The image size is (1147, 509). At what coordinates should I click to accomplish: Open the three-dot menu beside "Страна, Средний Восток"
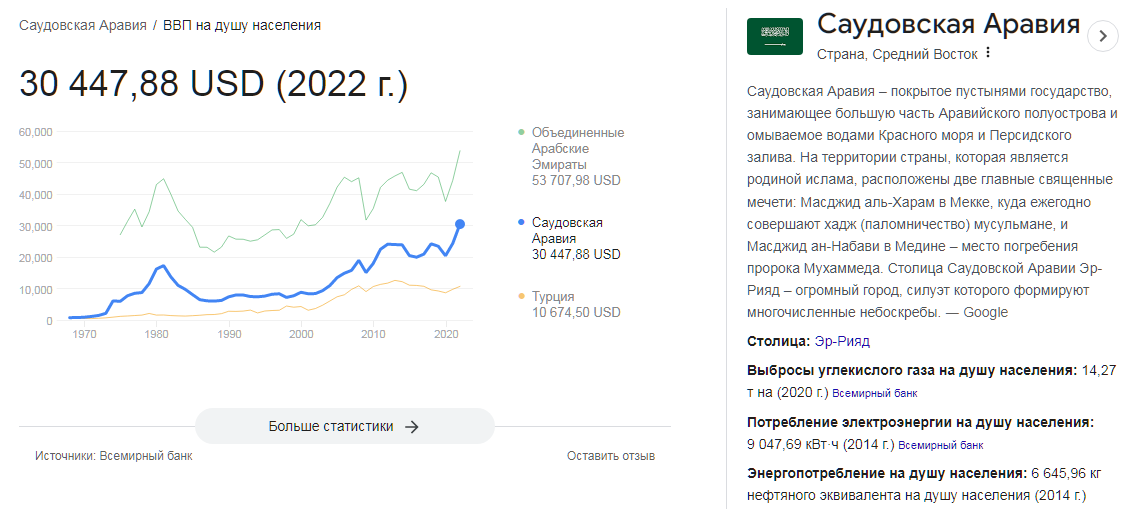point(988,53)
